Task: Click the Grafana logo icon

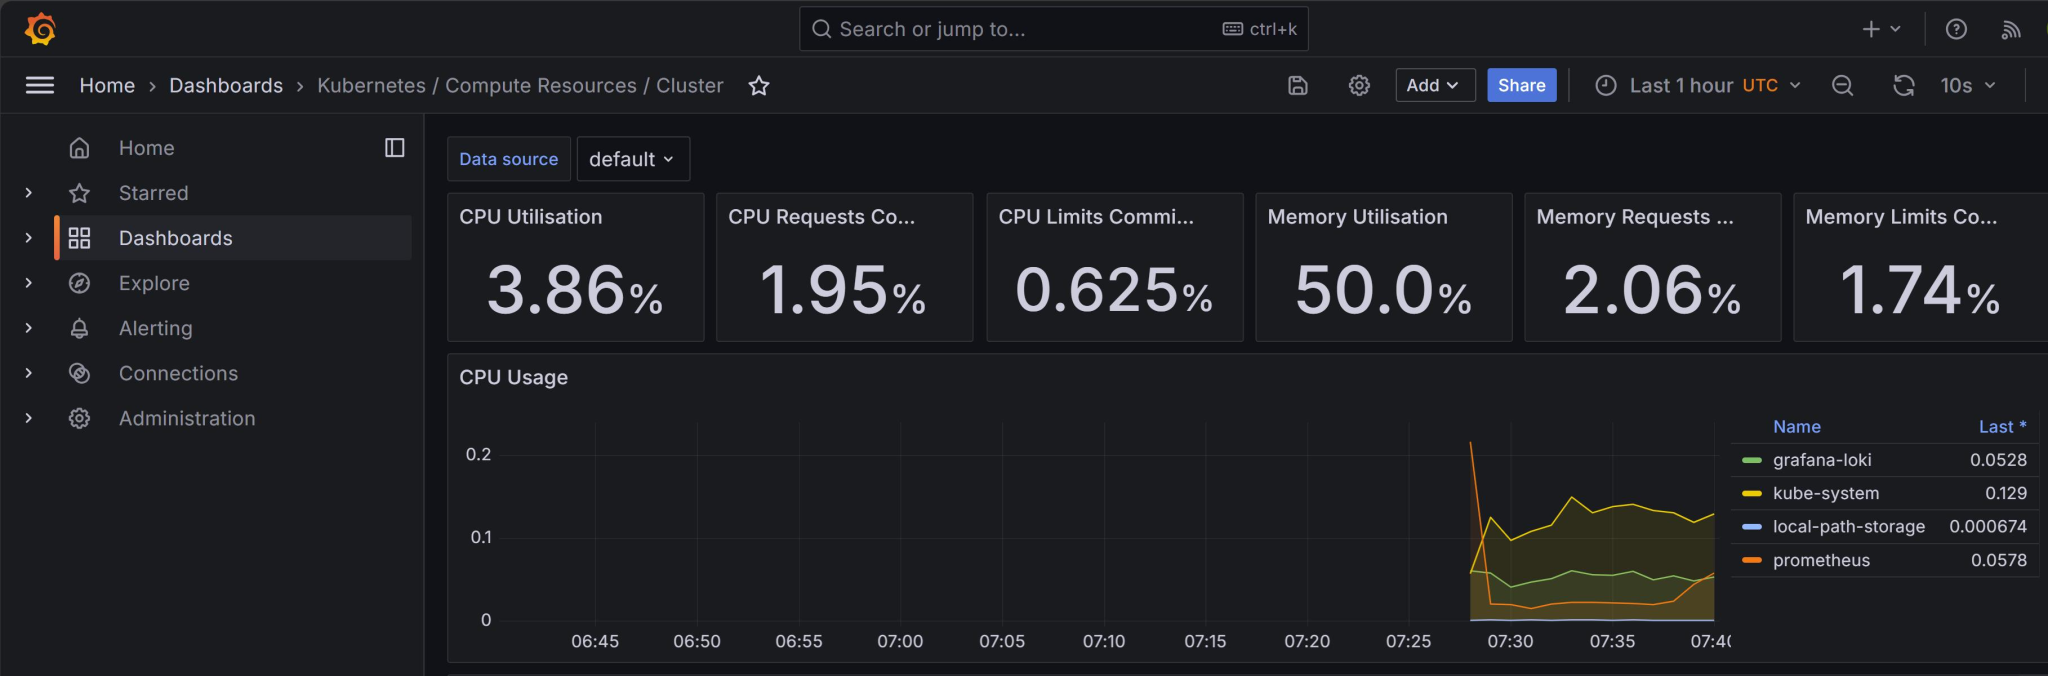Action: (40, 29)
